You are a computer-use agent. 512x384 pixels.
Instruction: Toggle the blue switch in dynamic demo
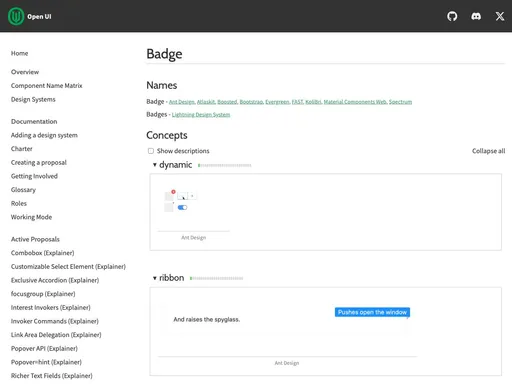pyautogui.click(x=182, y=207)
